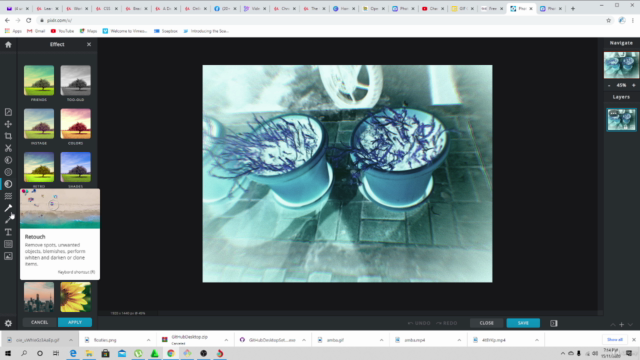Image resolution: width=640 pixels, height=360 pixels.
Task: Apply the FRIENDS effect preset
Action: pos(39,81)
